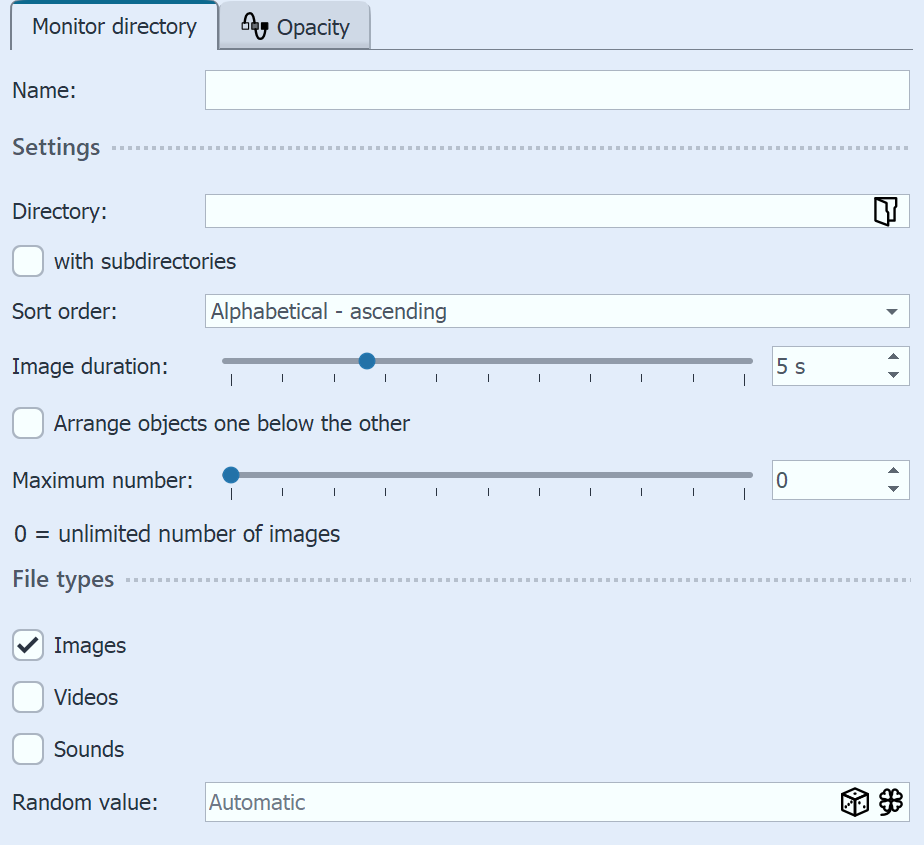Uncheck the Images file type
The width and height of the screenshot is (924, 845).
pos(27,645)
